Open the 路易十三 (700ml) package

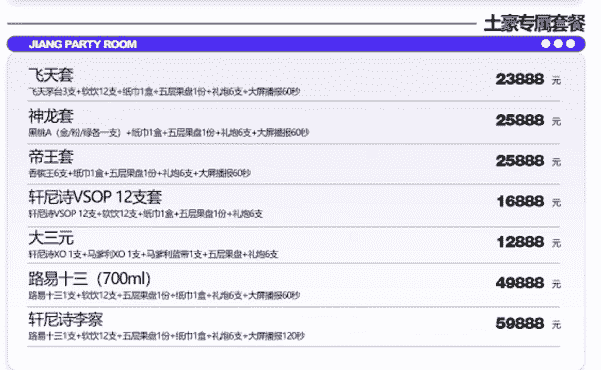[x=90, y=279]
